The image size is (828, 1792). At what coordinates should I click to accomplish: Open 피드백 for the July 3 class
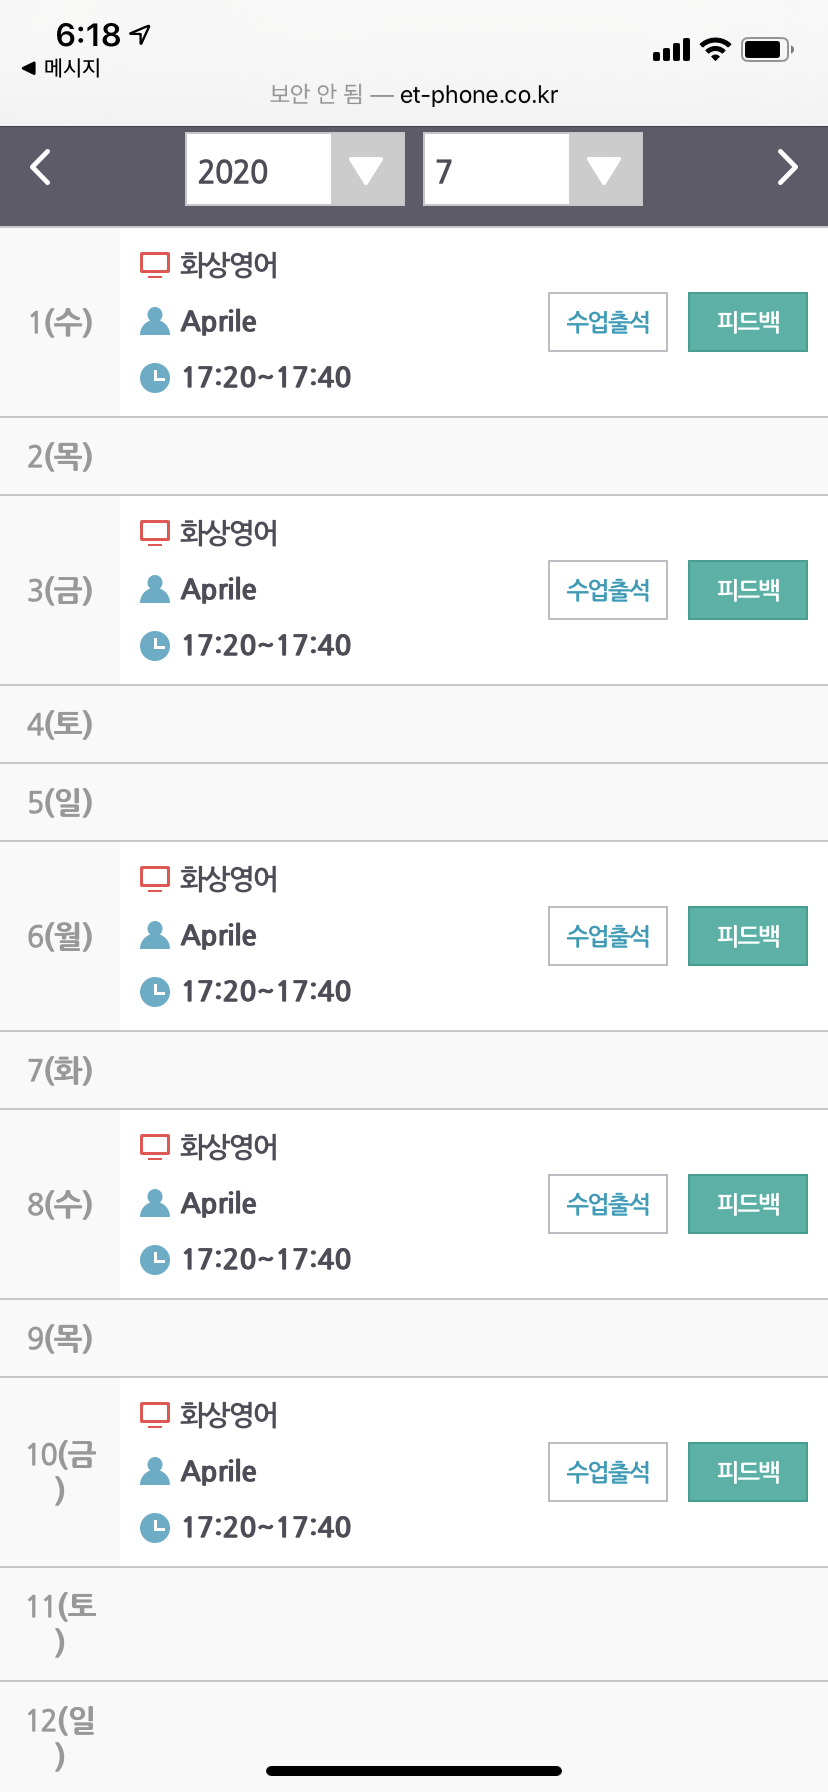[x=747, y=590]
